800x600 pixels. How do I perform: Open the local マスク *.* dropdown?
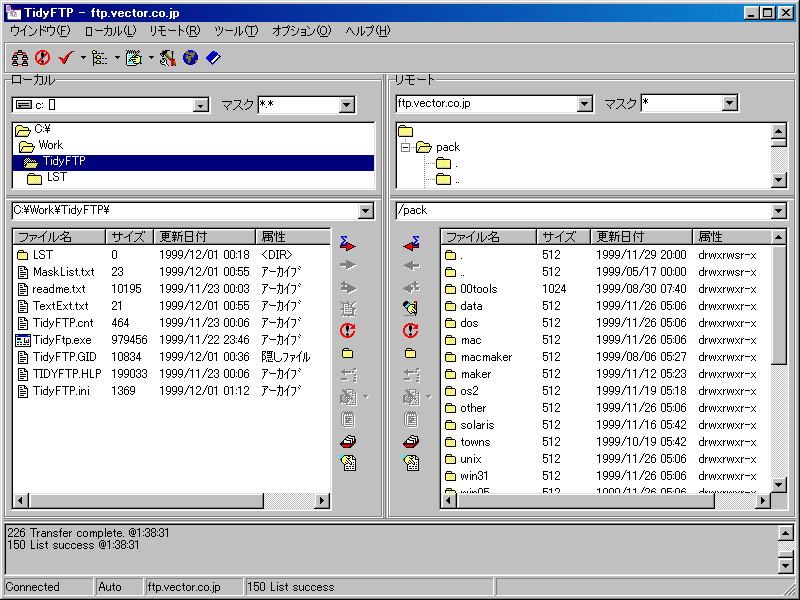346,105
